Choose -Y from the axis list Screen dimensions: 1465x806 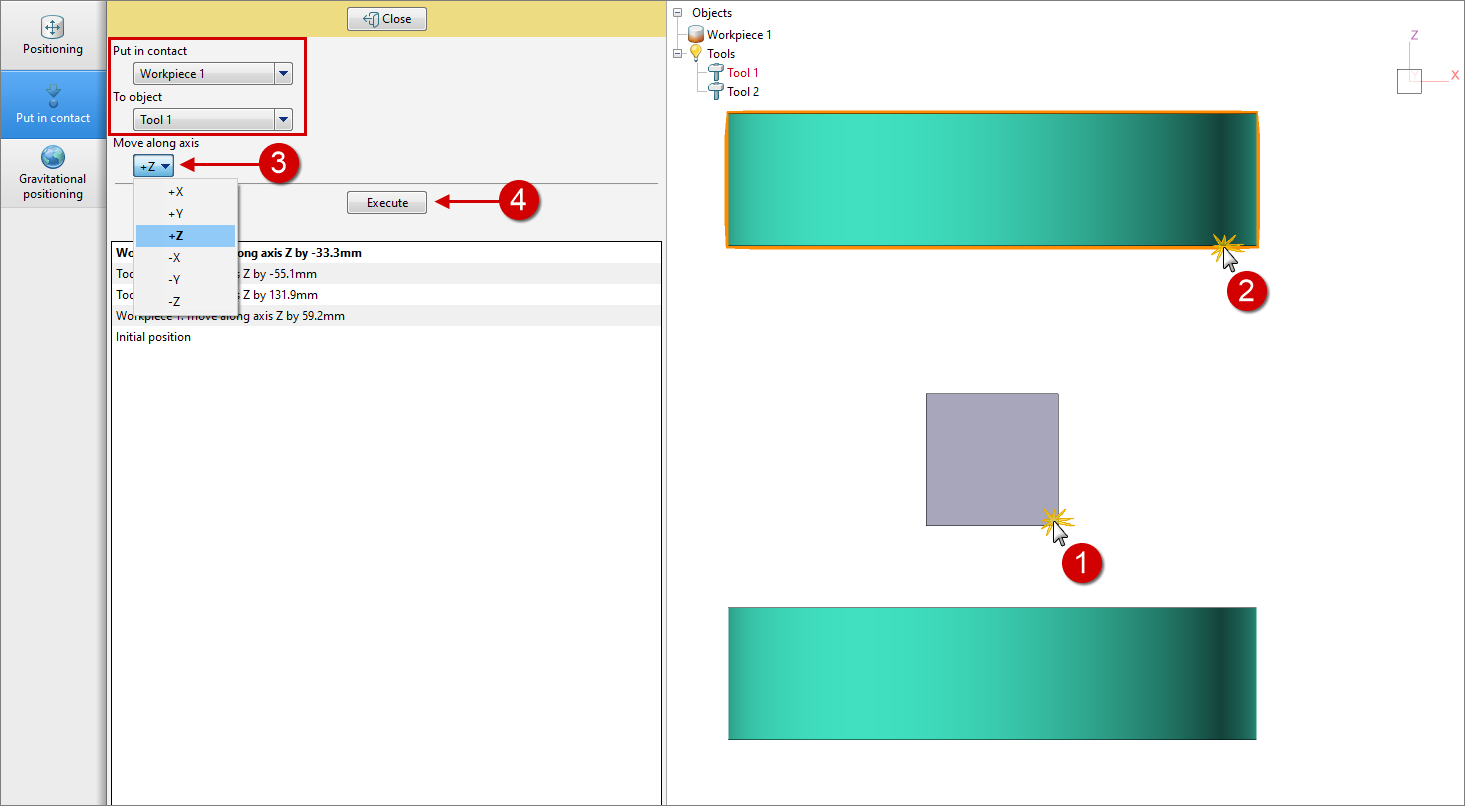(x=176, y=279)
